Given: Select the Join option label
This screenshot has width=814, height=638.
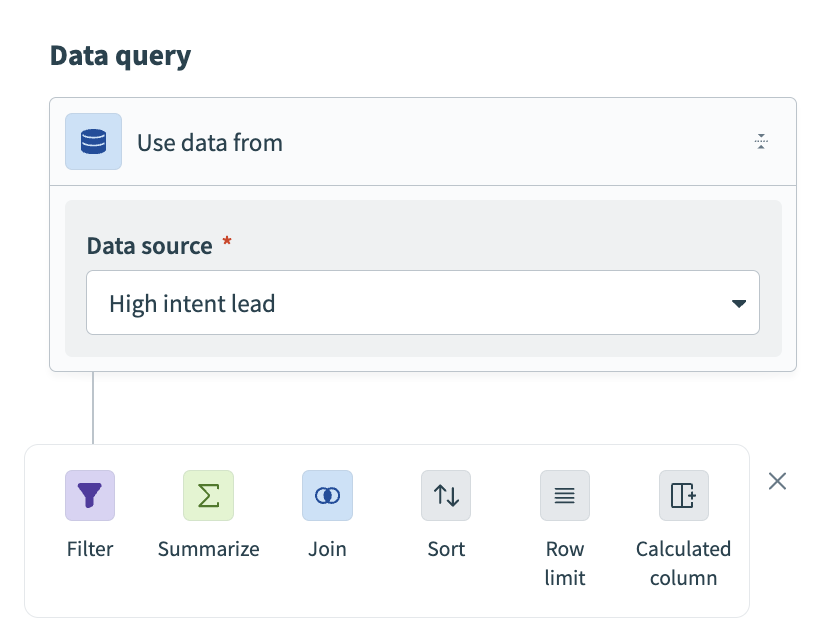Looking at the screenshot, I should [x=327, y=548].
